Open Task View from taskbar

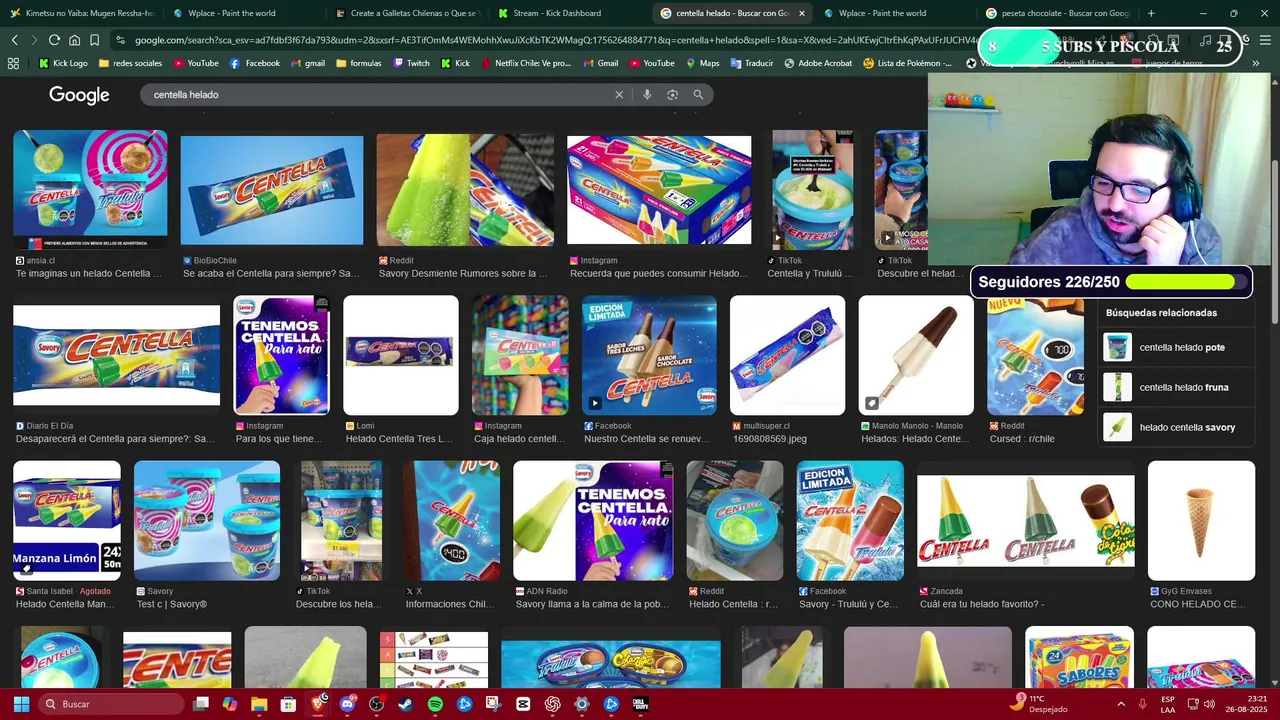pyautogui.click(x=201, y=704)
